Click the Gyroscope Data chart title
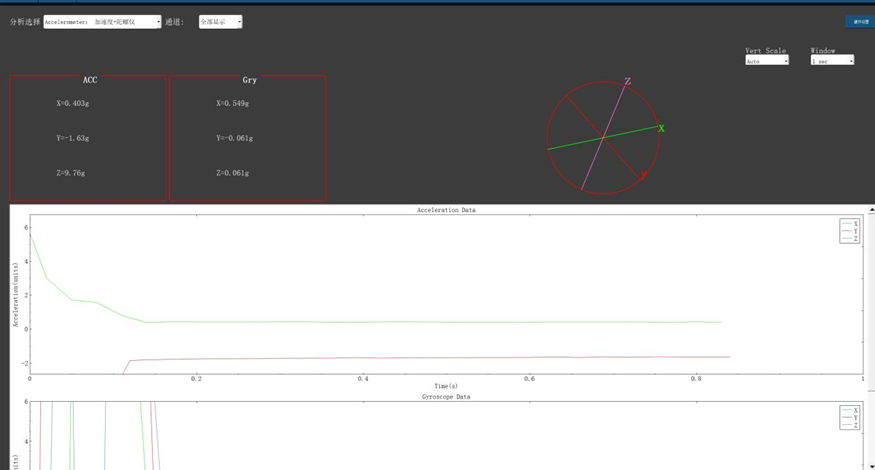This screenshot has height=470, width=875. (446, 397)
